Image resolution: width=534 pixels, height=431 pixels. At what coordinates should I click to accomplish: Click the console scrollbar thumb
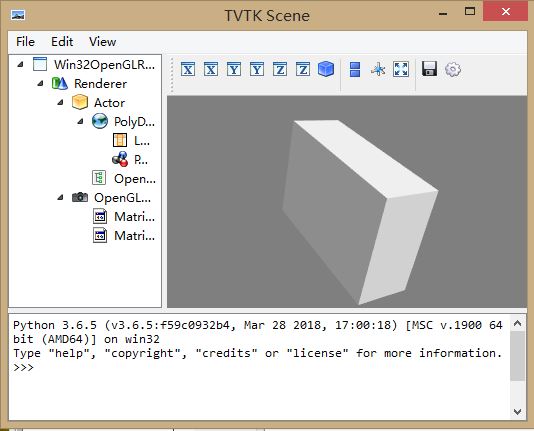click(518, 356)
